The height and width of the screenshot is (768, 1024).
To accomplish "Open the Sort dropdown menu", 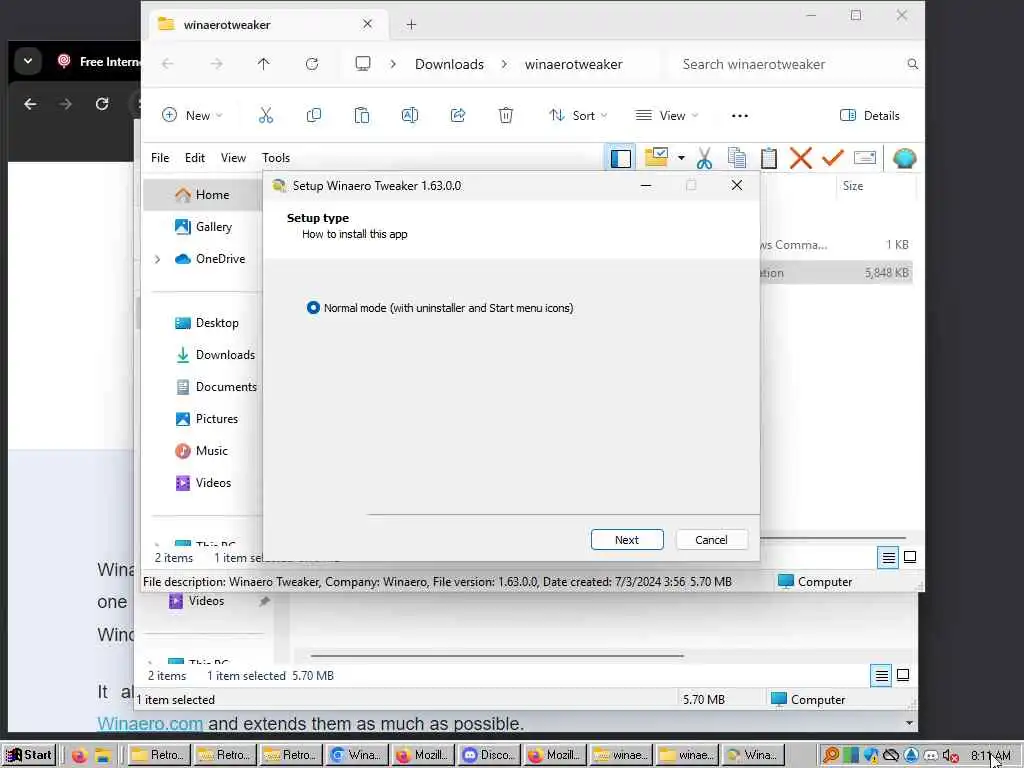I will [578, 116].
